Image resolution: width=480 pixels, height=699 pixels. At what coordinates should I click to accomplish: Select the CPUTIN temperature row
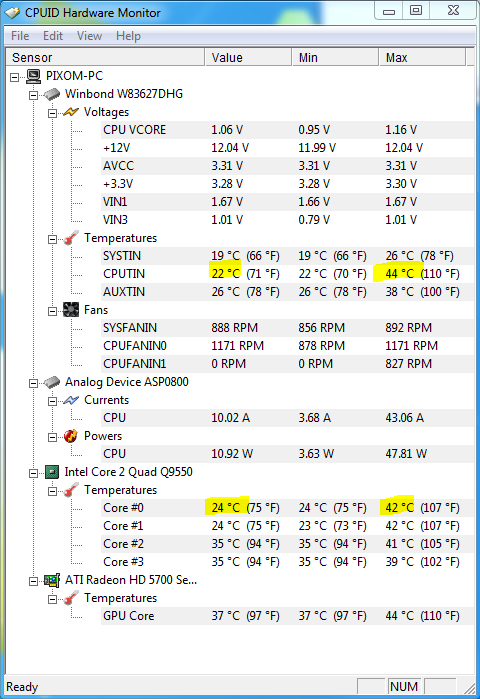coord(287,274)
